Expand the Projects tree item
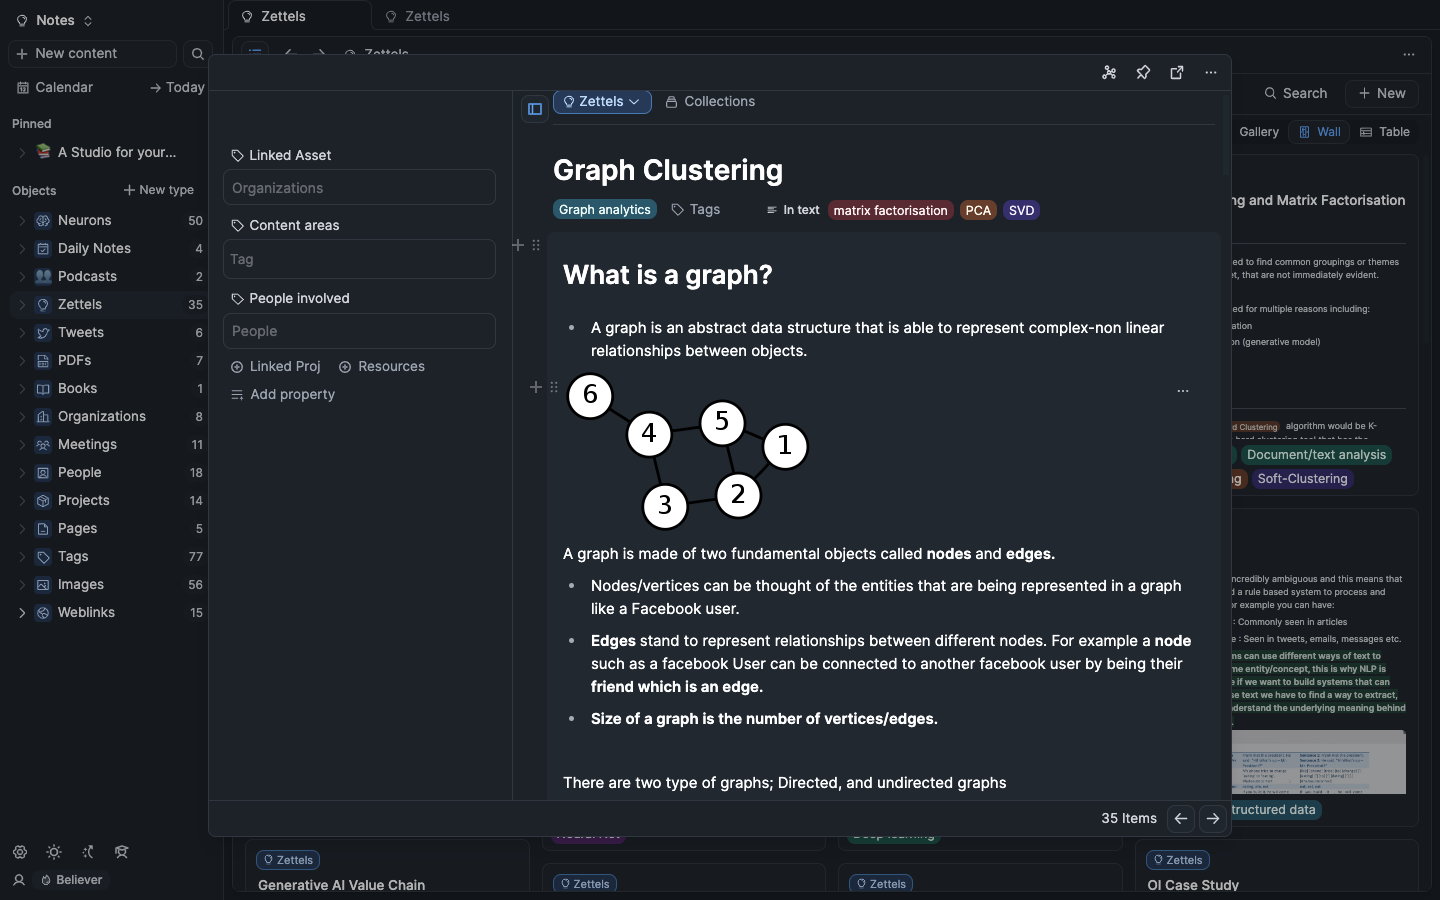The height and width of the screenshot is (900, 1440). tap(22, 501)
